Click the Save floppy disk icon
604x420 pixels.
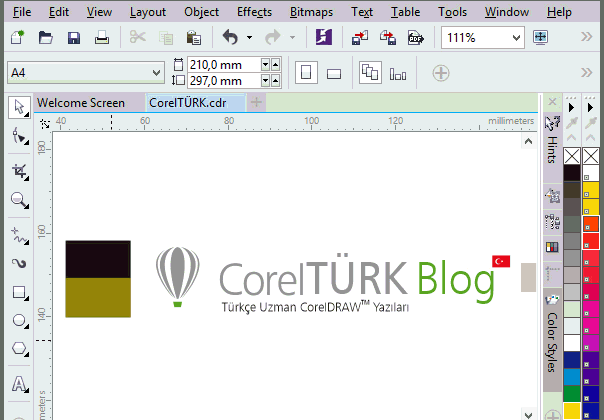pyautogui.click(x=74, y=38)
